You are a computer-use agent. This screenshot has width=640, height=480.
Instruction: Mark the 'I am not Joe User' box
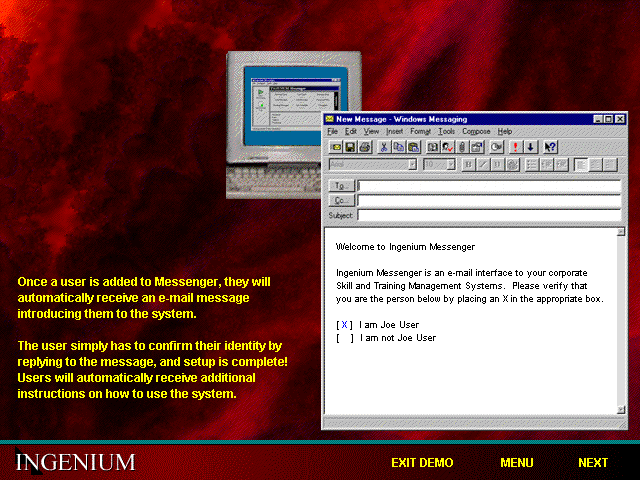(x=345, y=338)
